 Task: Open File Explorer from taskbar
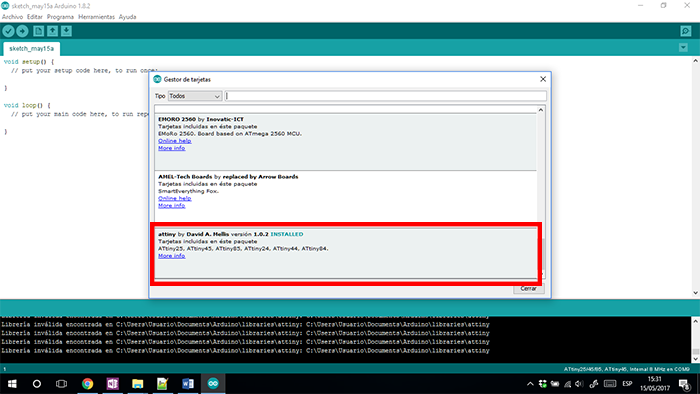pos(138,384)
